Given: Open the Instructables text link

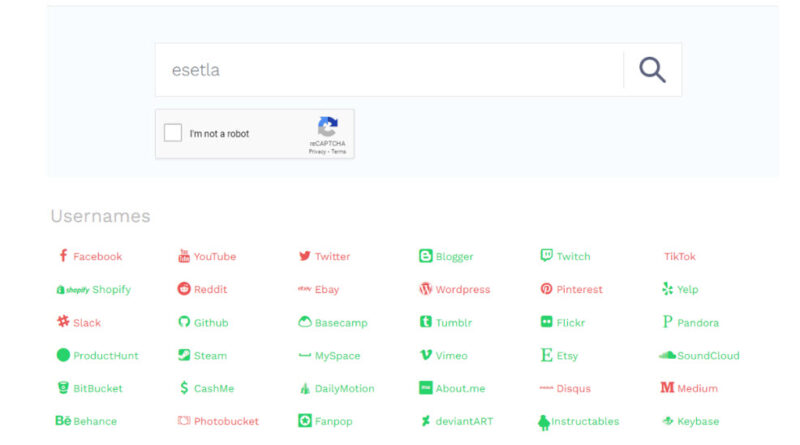Looking at the screenshot, I should (585, 421).
